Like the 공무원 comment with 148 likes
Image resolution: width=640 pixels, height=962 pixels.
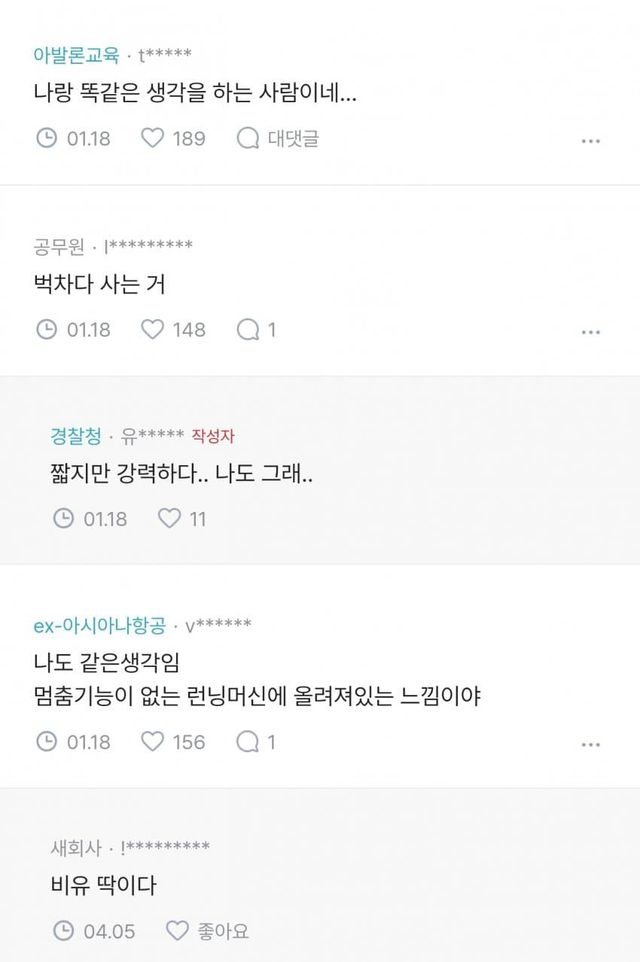tap(153, 328)
